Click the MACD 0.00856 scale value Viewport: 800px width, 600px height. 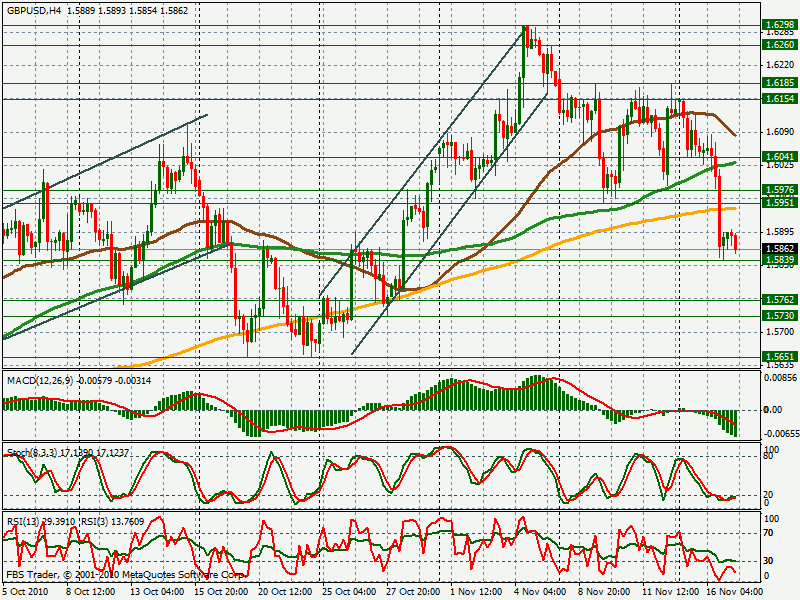(781, 378)
